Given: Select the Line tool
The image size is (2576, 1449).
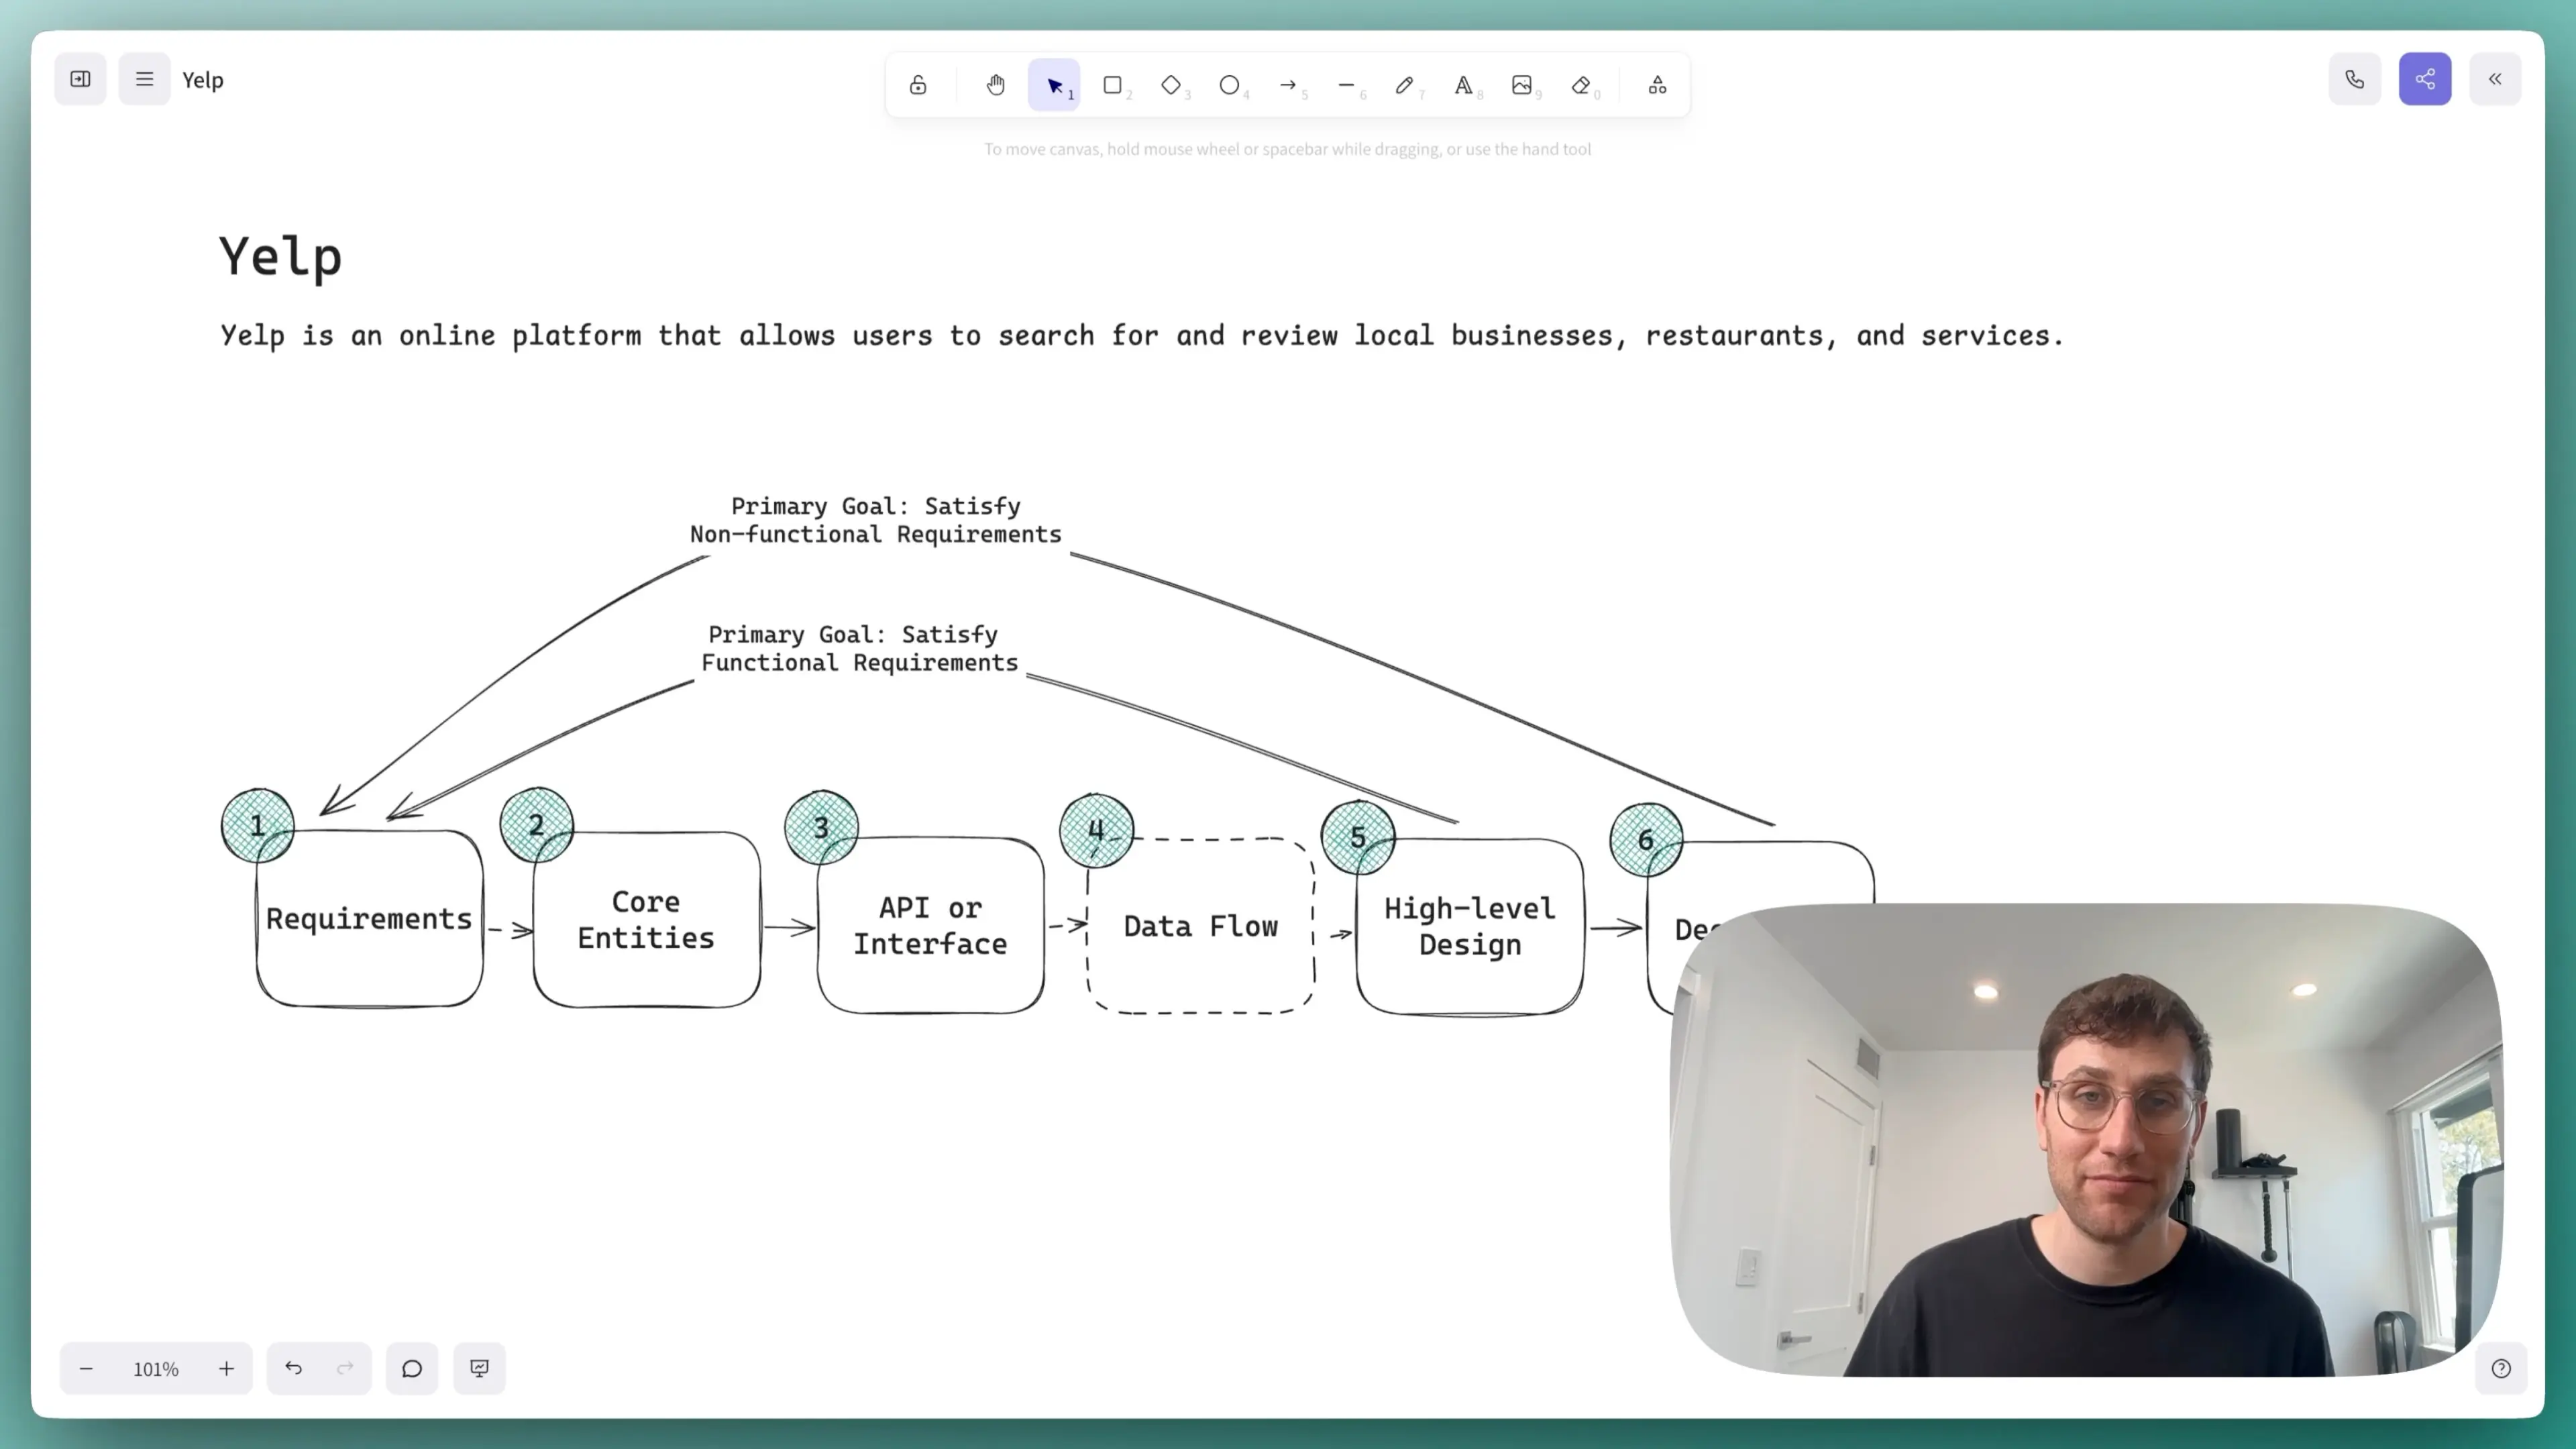Looking at the screenshot, I should [1346, 85].
